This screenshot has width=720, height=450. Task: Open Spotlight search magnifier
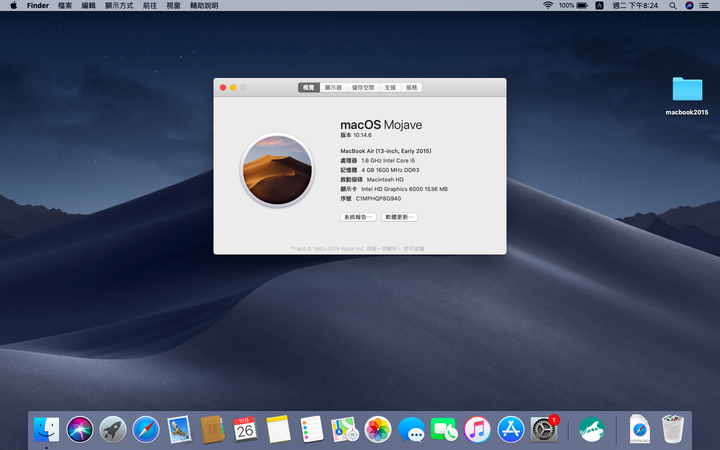[673, 6]
